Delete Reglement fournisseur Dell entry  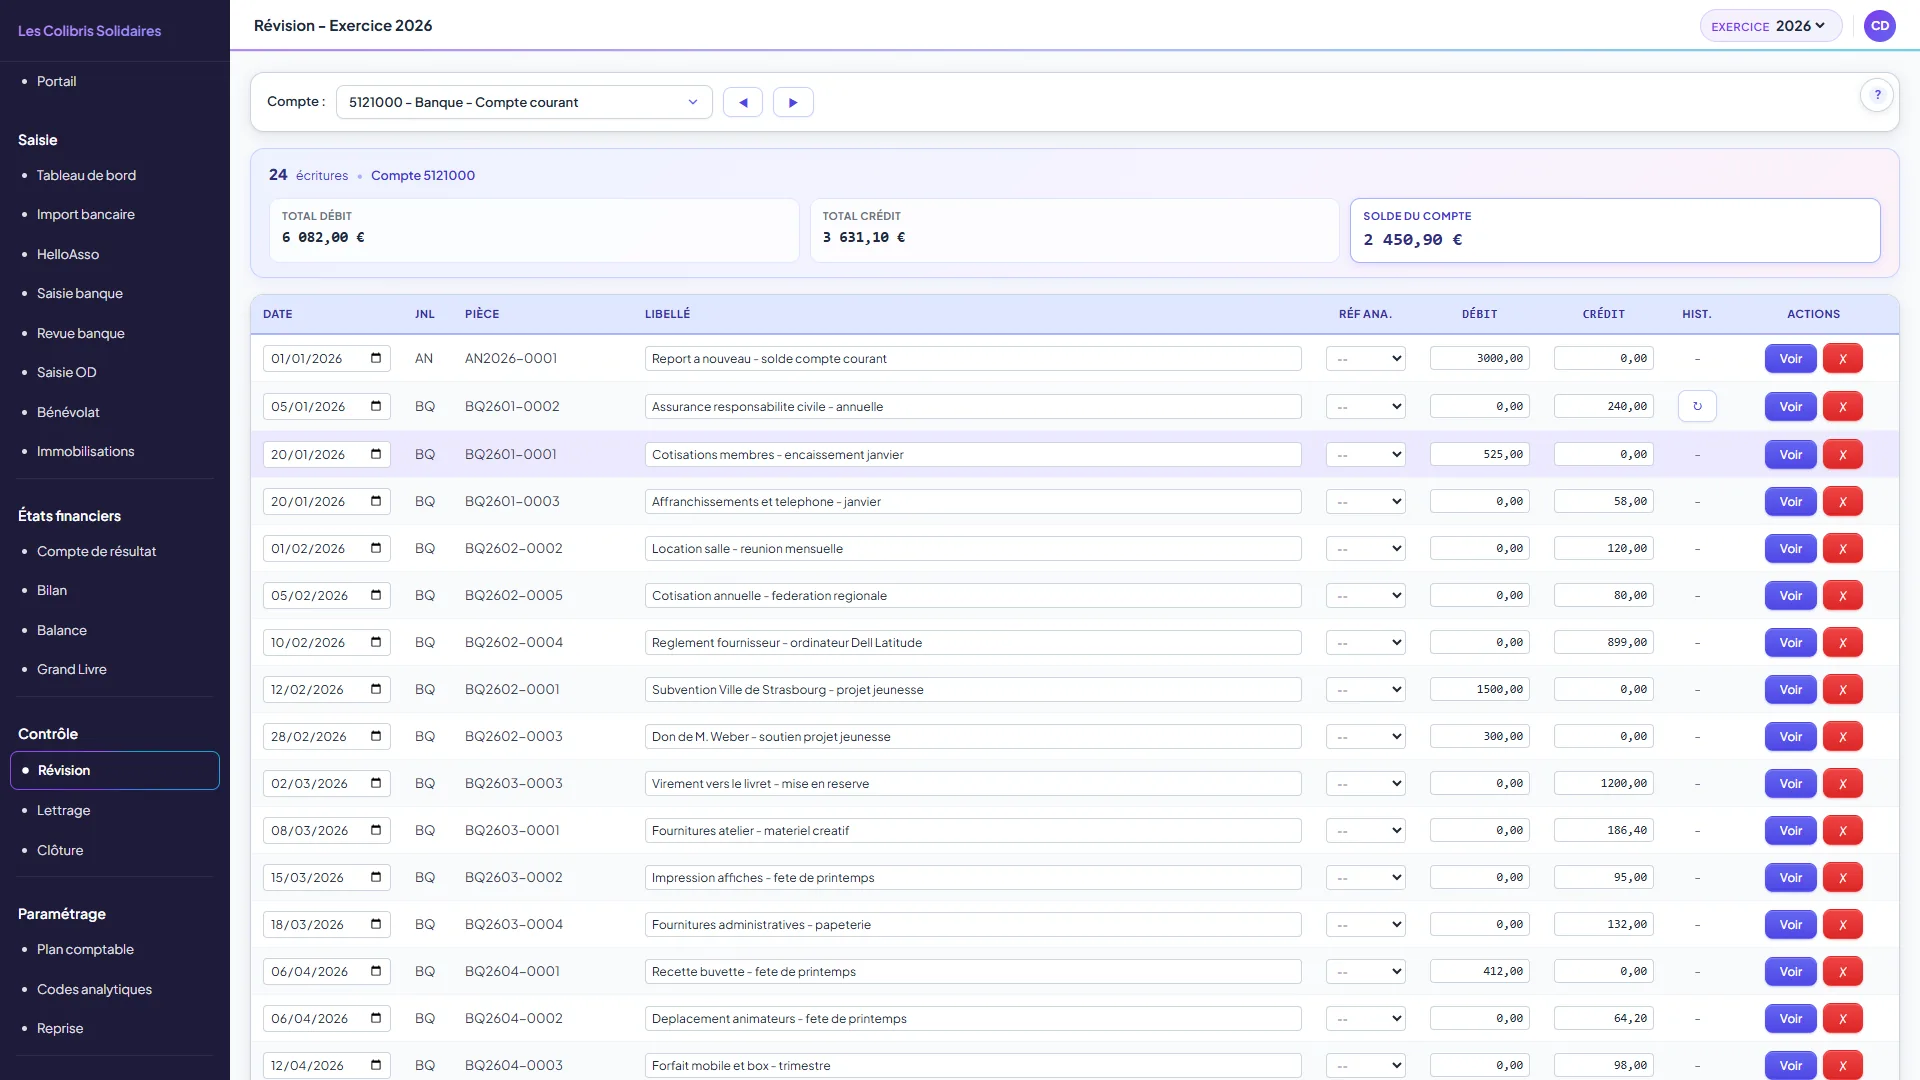[1842, 642]
